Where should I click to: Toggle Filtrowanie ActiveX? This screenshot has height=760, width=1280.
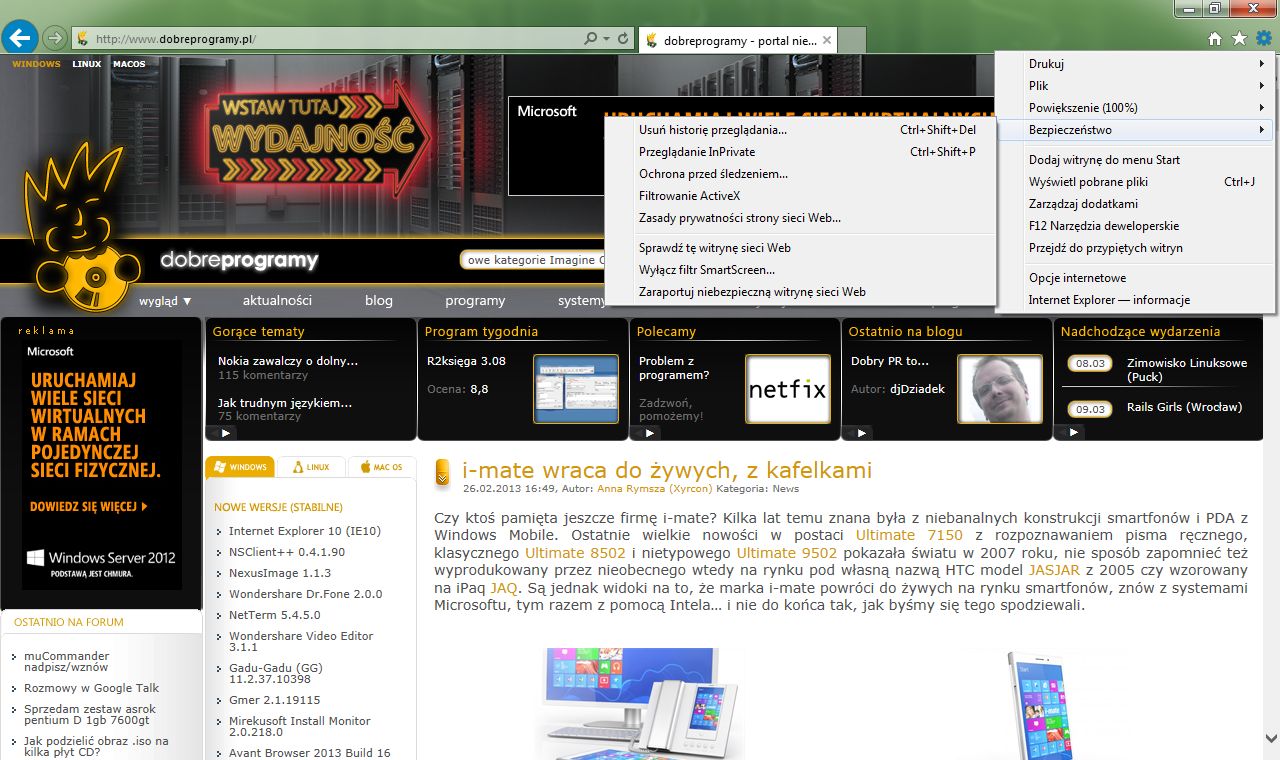(x=801, y=196)
